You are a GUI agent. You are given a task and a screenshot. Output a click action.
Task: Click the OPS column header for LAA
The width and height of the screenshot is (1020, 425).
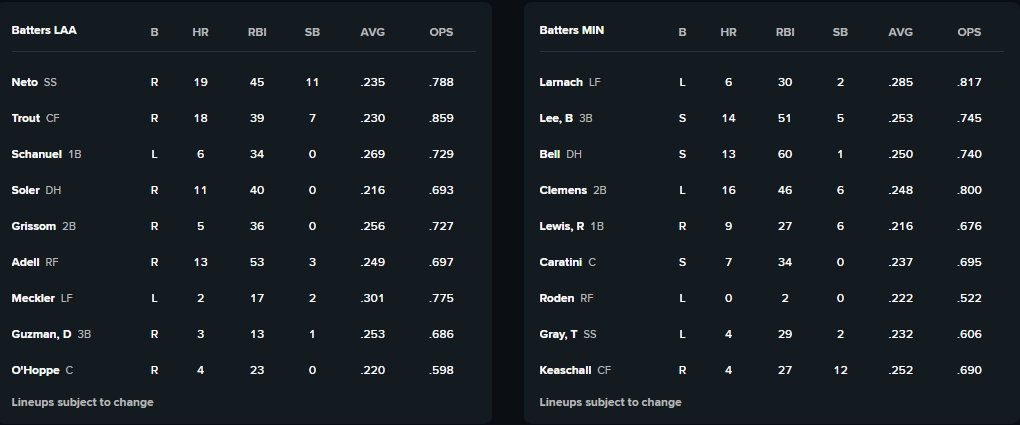pyautogui.click(x=442, y=32)
